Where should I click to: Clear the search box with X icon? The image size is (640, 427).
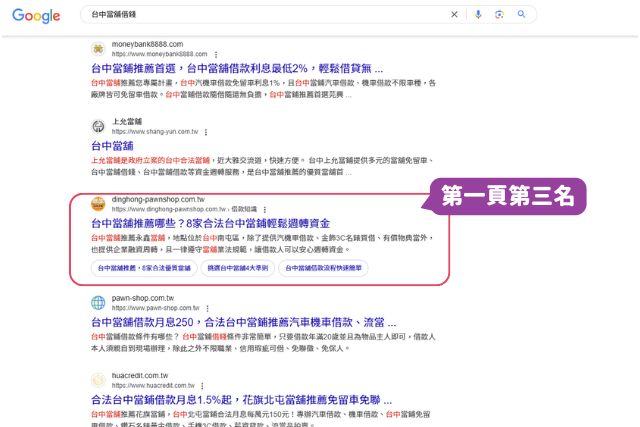(x=454, y=14)
